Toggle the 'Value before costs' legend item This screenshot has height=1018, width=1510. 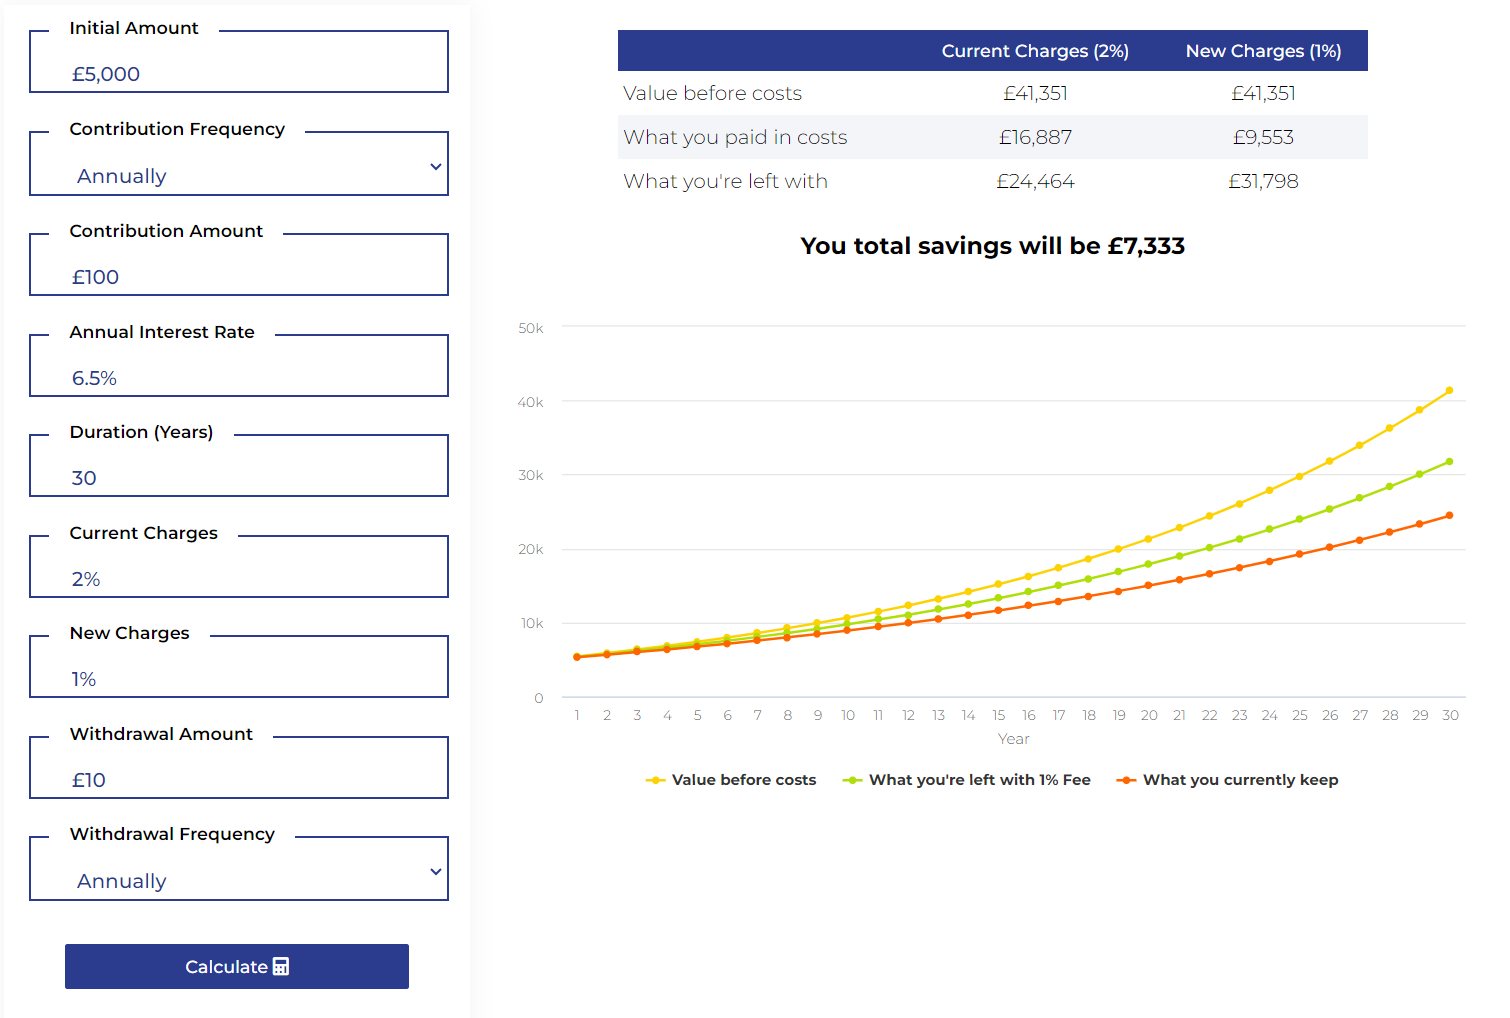tap(731, 780)
